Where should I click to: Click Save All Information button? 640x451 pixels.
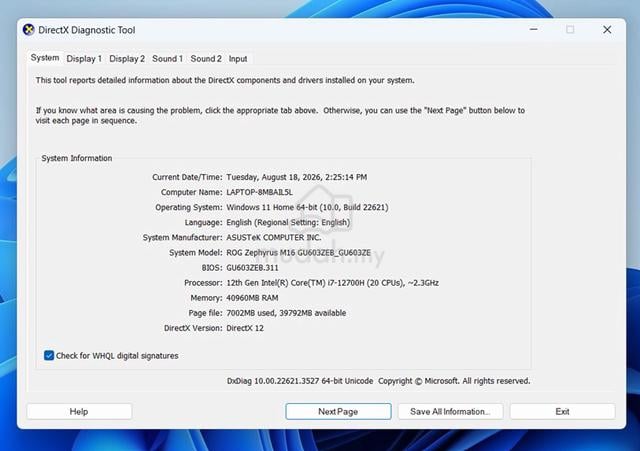[451, 411]
